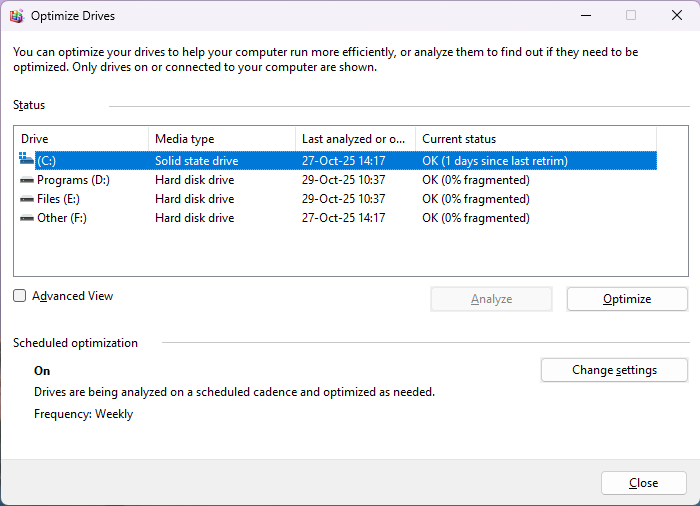Minimize the Optimize Drives window
This screenshot has height=506, width=700.
(x=584, y=16)
